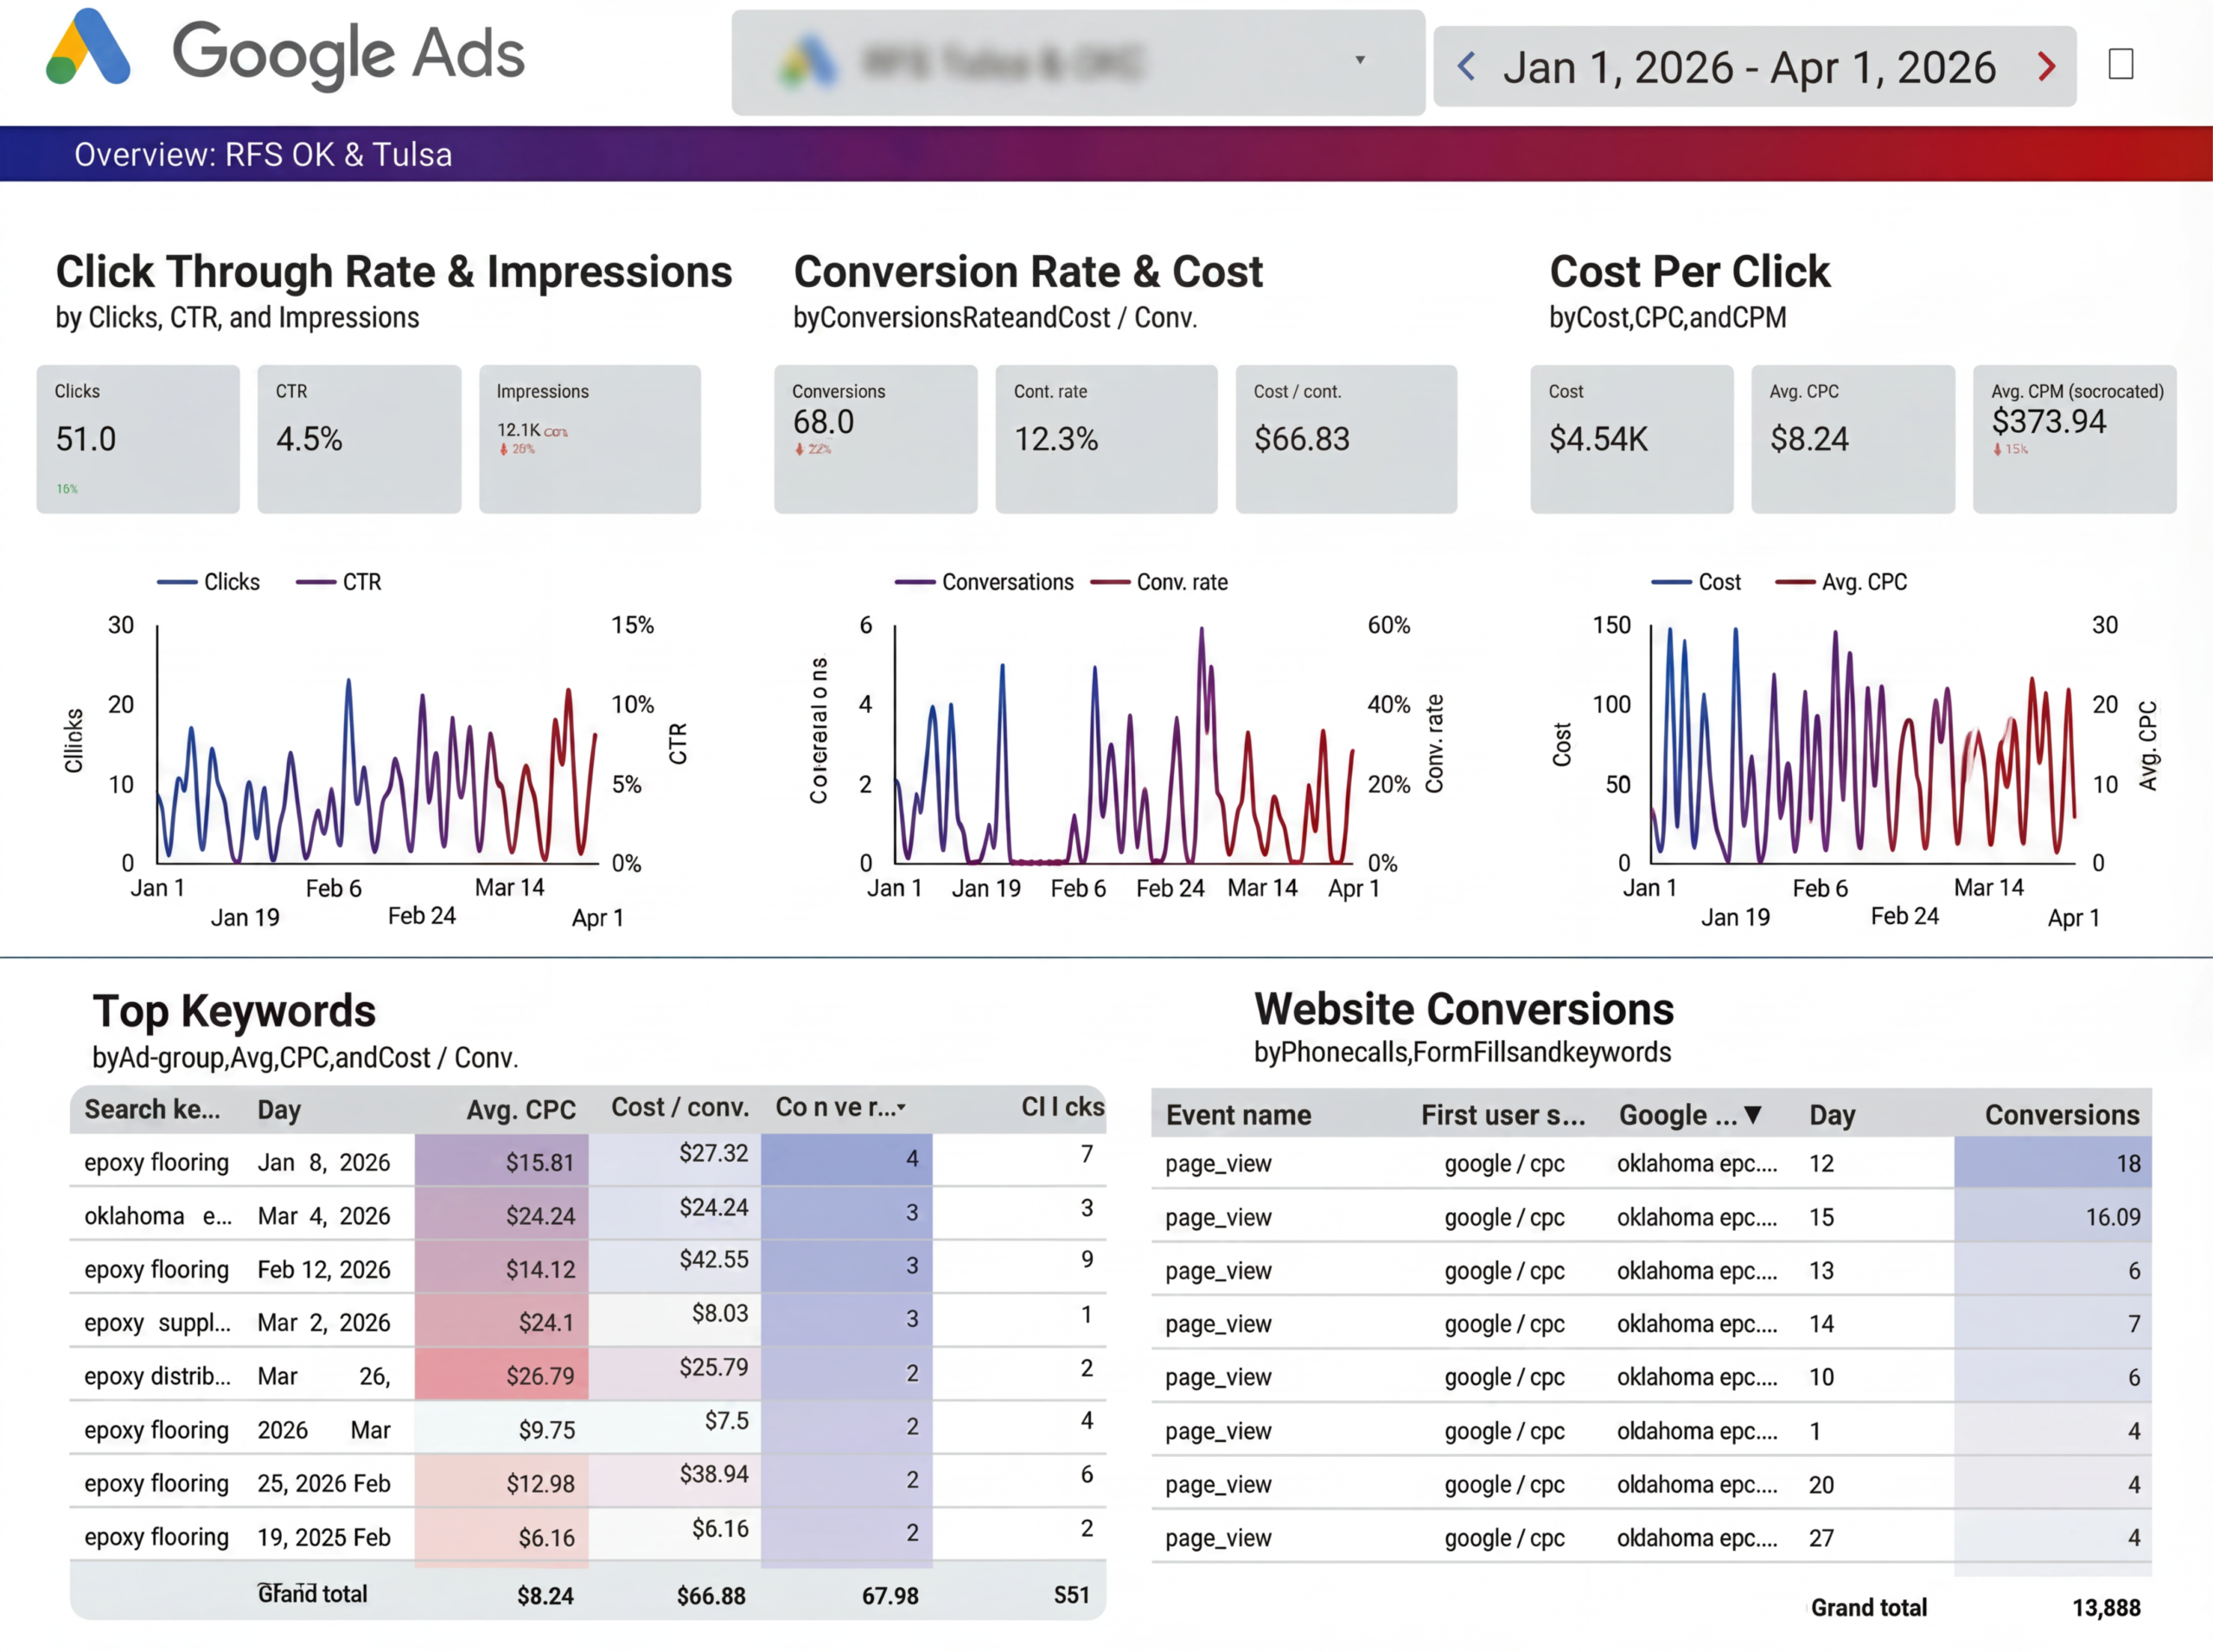Select the first epoxy flooring keyword row

[157, 1162]
